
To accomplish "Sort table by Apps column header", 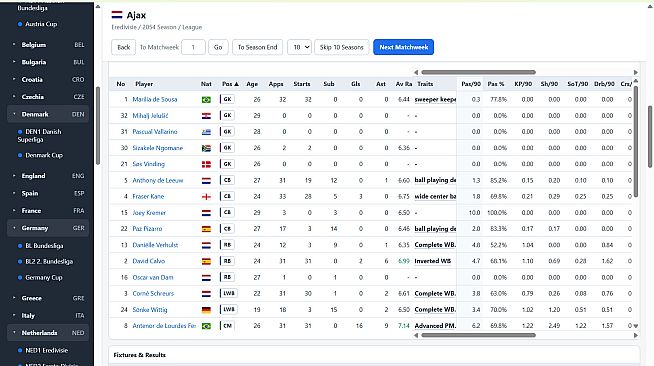I will 276,84.
